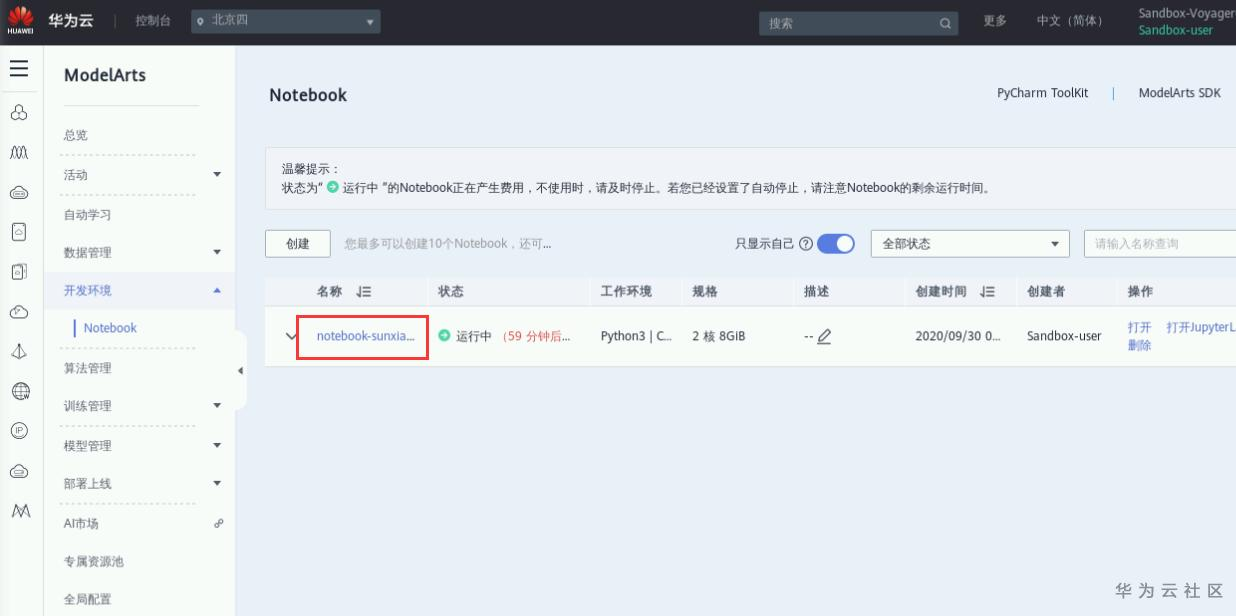Click the top cloud cluster icon in left rail

(19, 113)
